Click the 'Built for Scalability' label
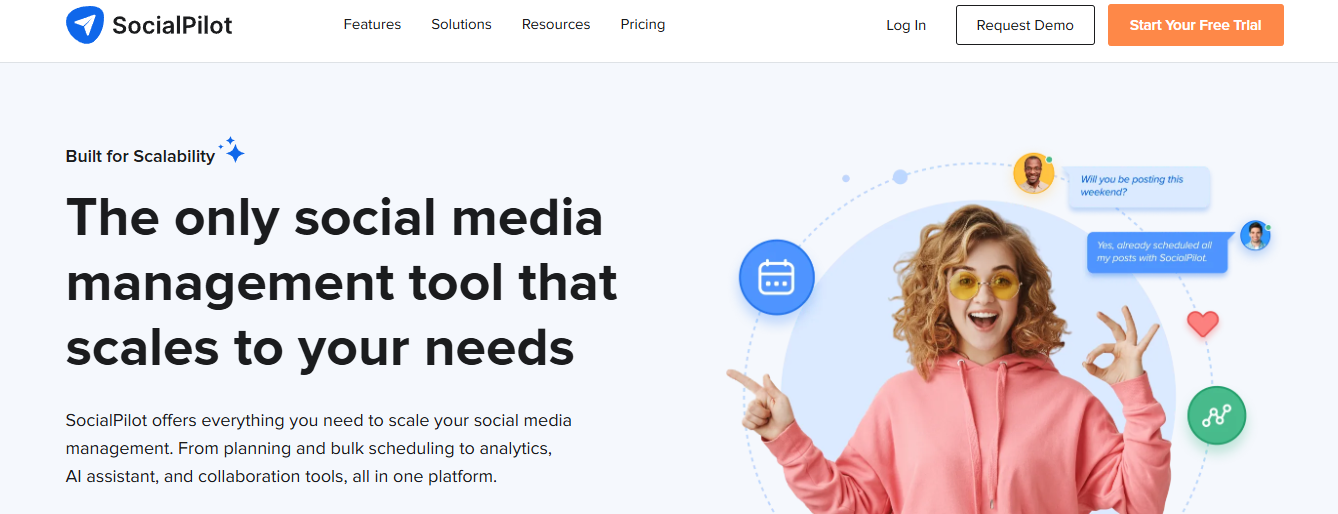Viewport: 1338px width, 514px height. [140, 156]
